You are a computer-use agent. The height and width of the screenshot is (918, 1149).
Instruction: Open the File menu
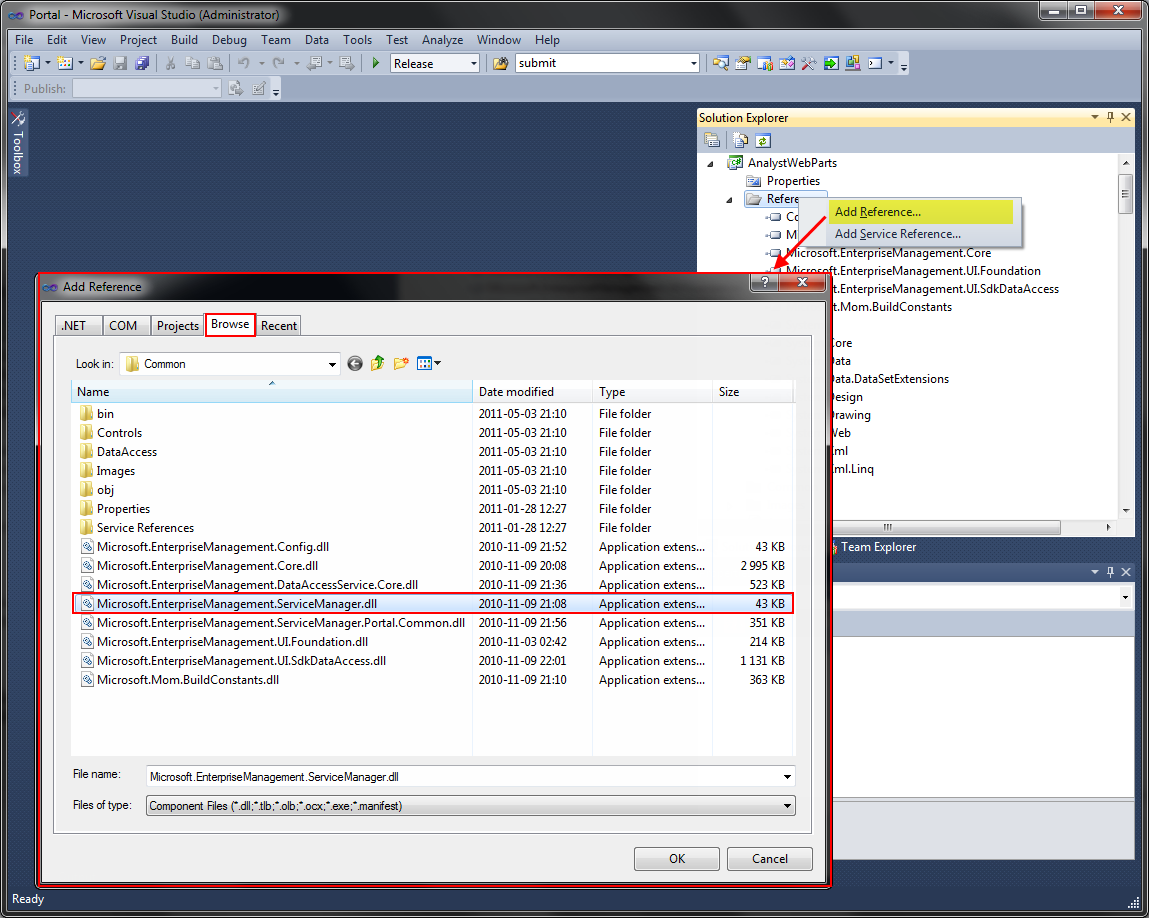(x=24, y=40)
